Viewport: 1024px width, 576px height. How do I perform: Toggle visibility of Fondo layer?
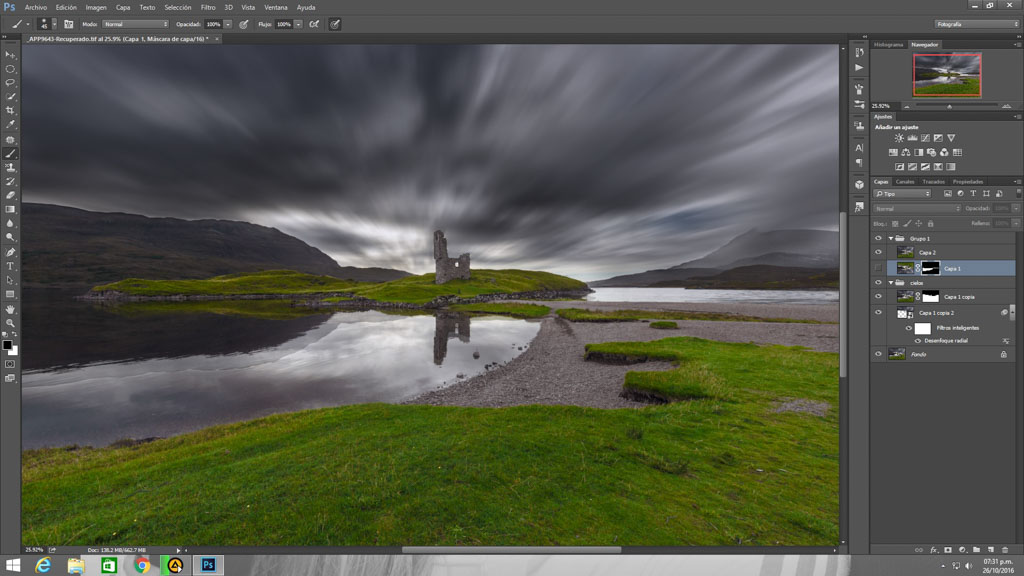coord(878,354)
